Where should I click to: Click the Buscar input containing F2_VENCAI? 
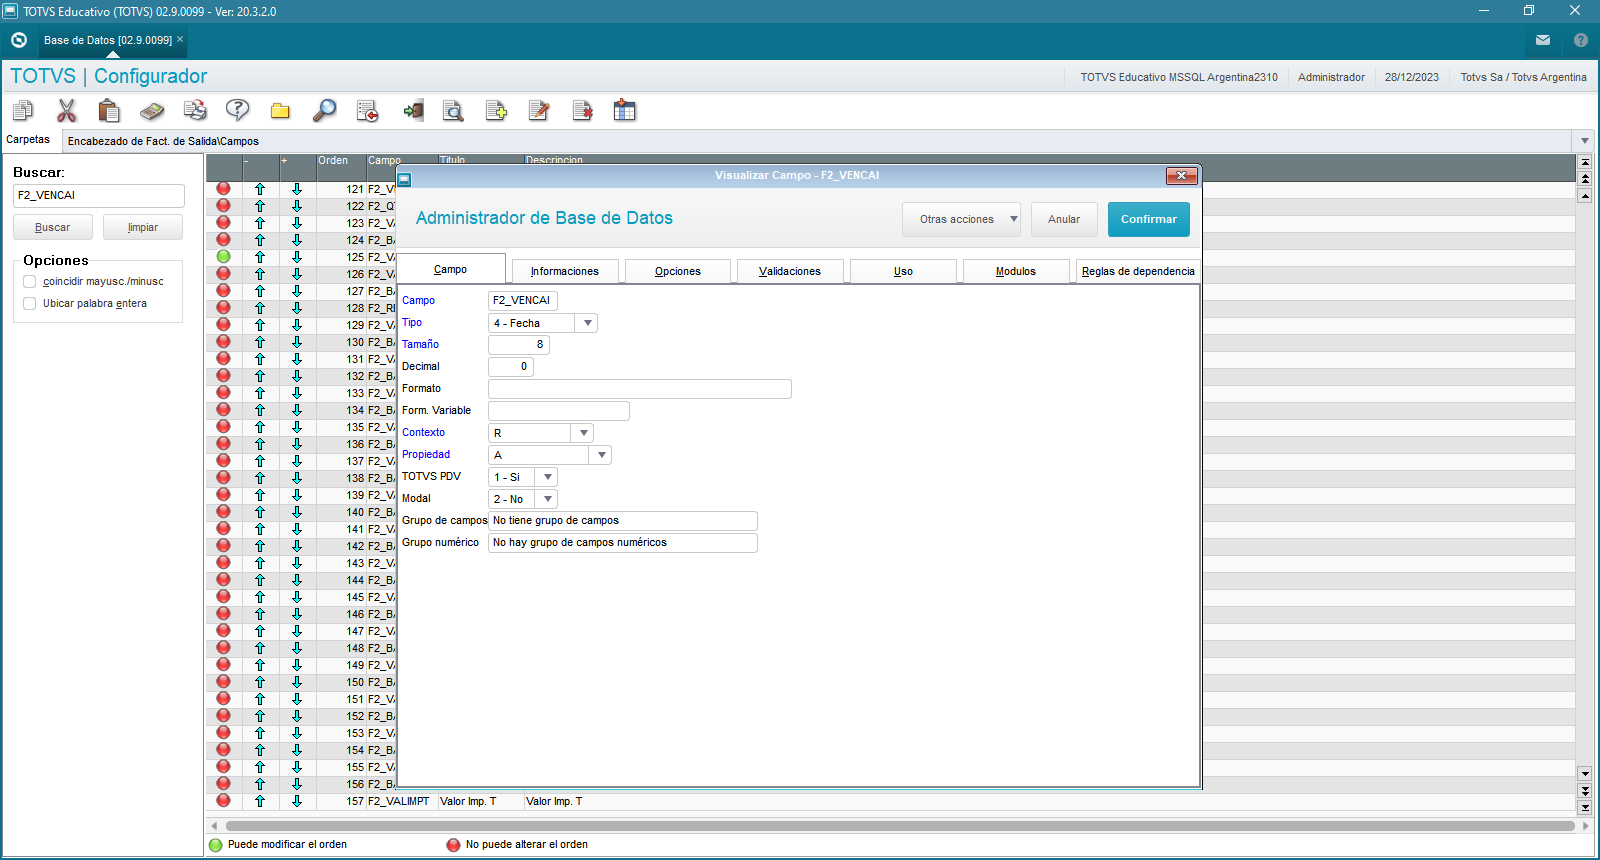99,196
